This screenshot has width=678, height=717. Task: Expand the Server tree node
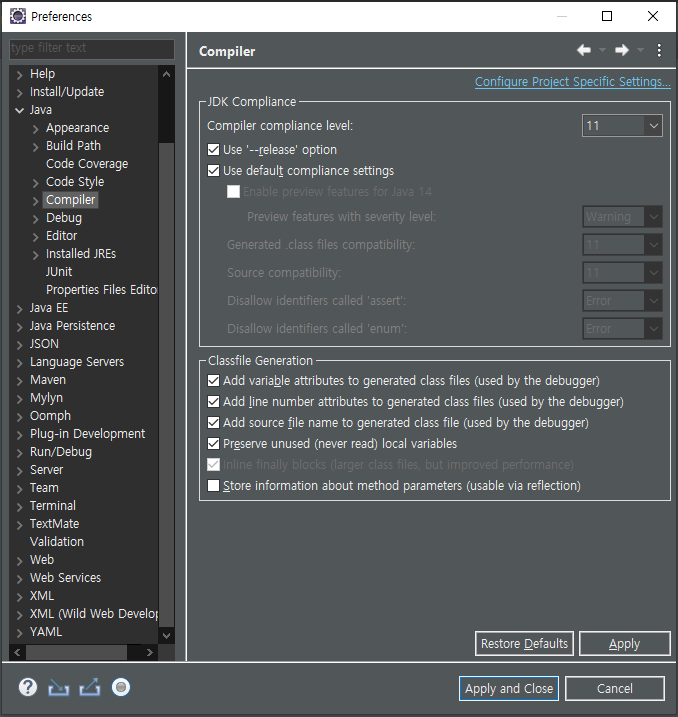19,471
